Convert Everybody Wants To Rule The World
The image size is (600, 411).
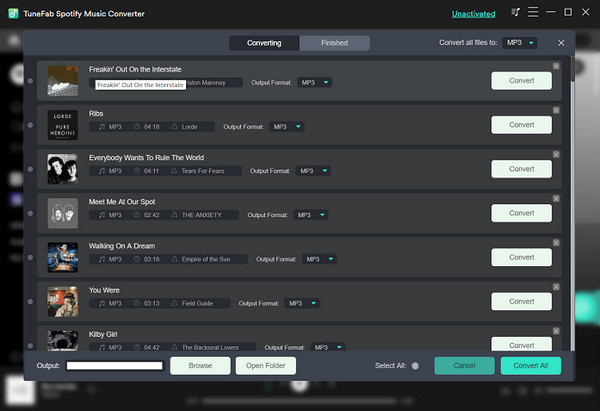[521, 169]
